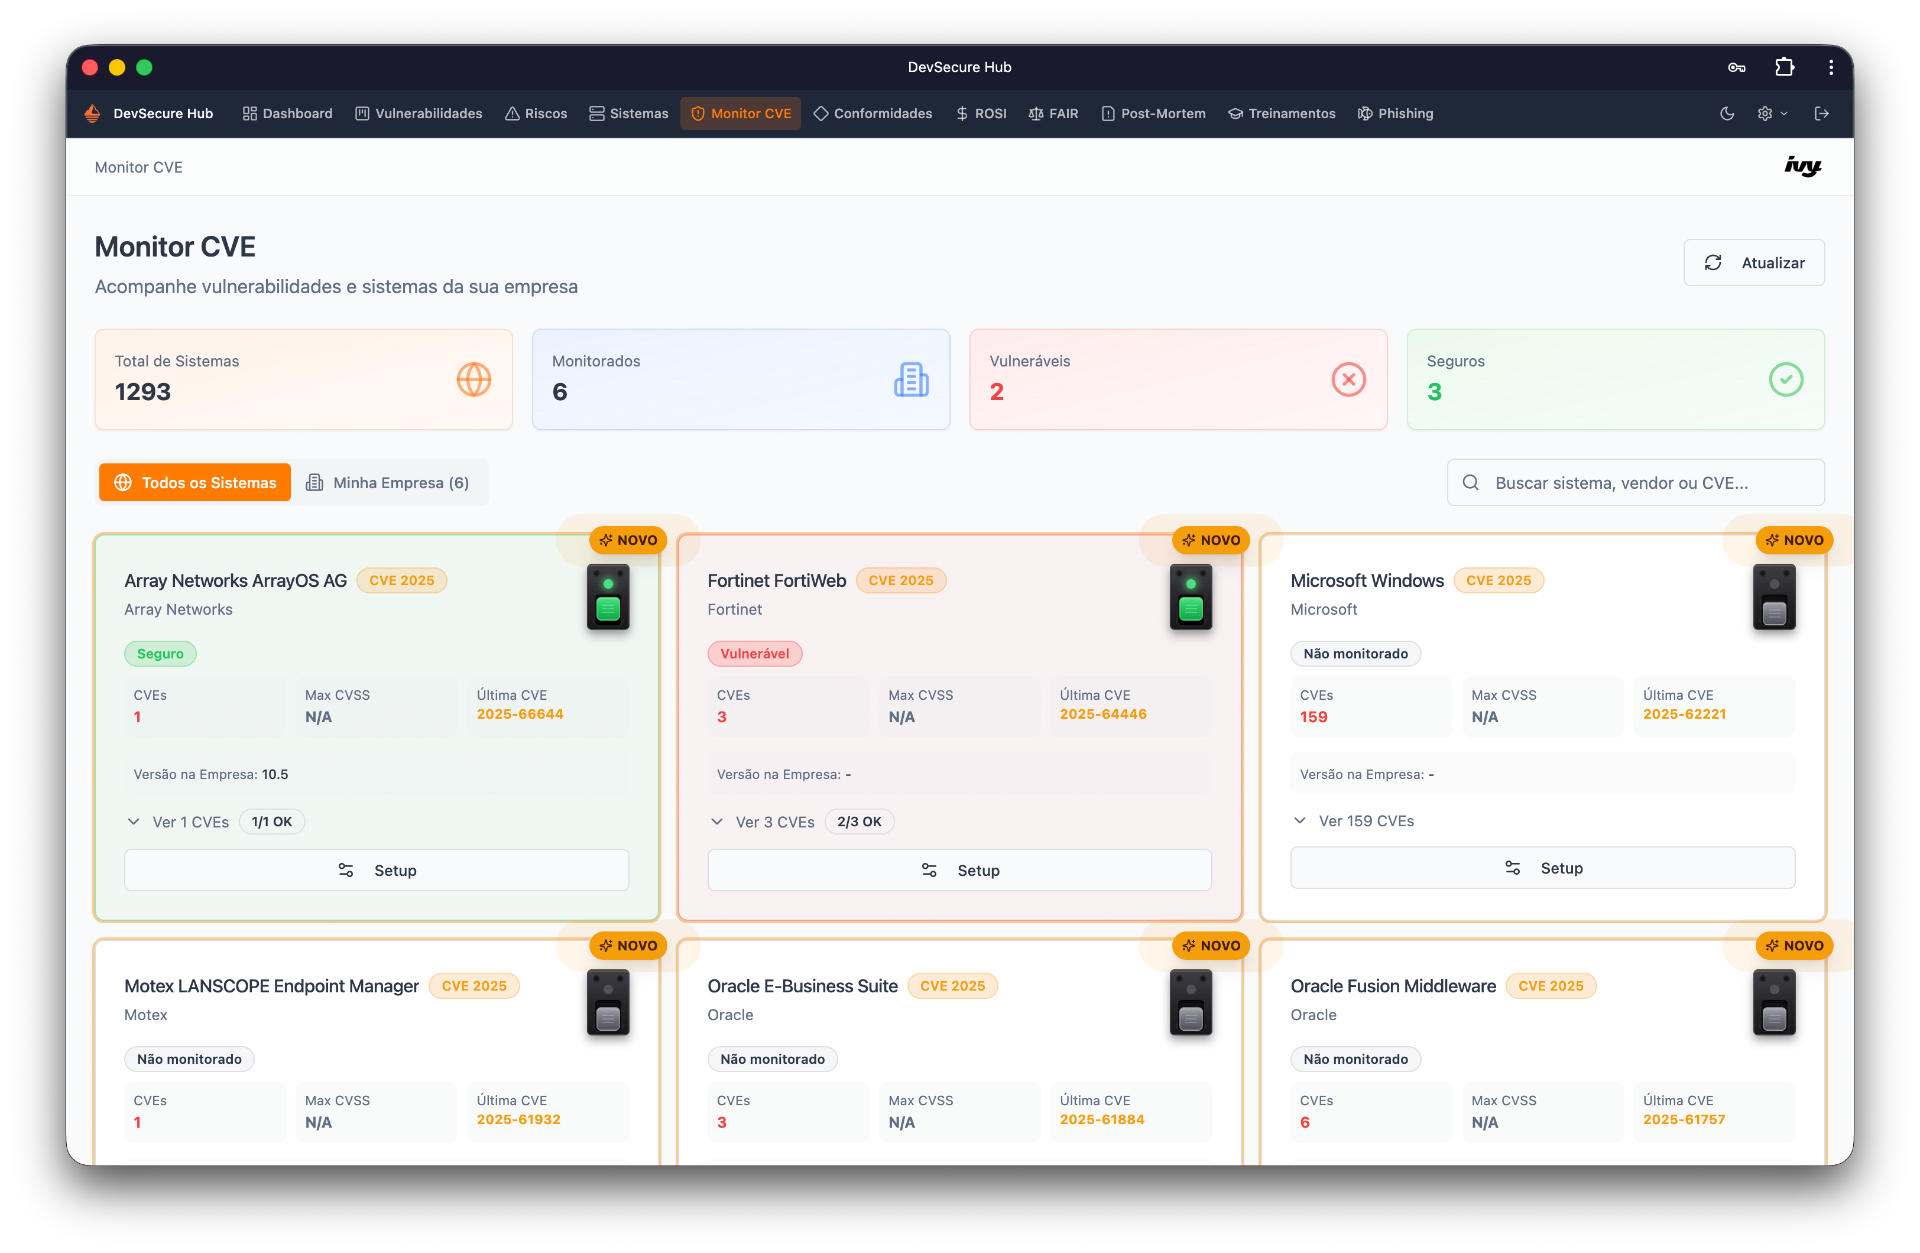Viewport: 1920px width, 1253px height.
Task: Click Última CVE 2025-61932
Action: tap(519, 1120)
